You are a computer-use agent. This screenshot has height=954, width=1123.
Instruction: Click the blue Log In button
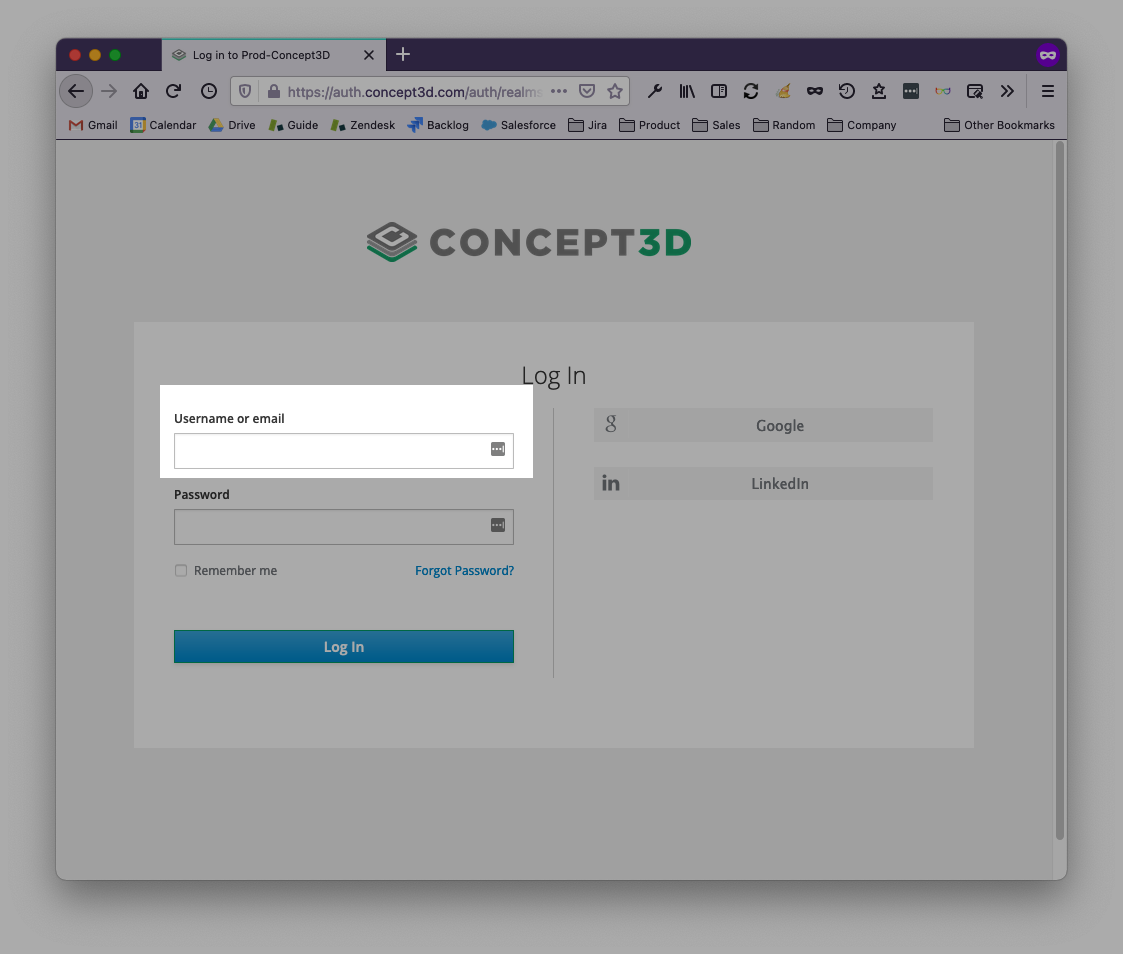344,647
